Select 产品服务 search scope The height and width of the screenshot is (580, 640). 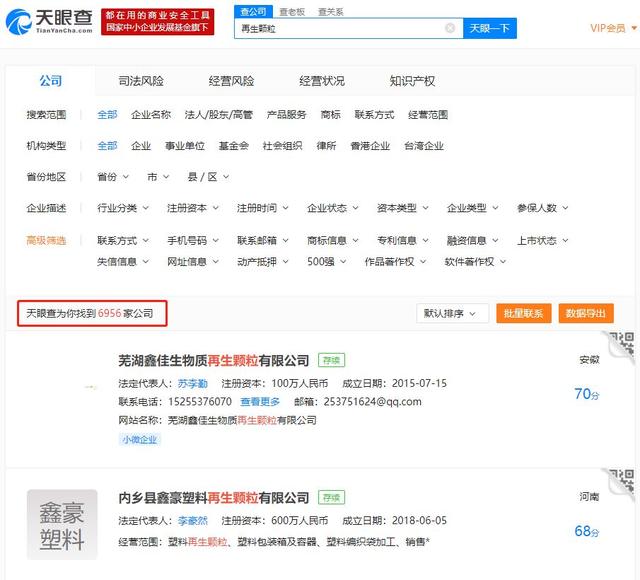[287, 115]
